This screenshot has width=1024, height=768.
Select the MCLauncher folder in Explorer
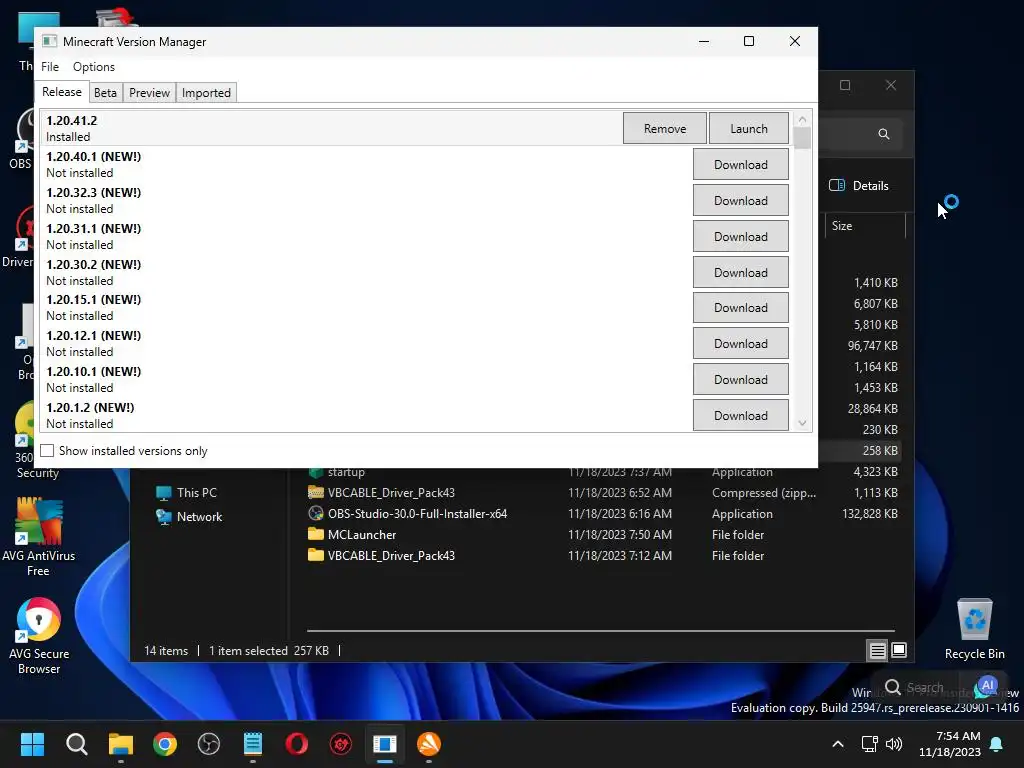[362, 534]
